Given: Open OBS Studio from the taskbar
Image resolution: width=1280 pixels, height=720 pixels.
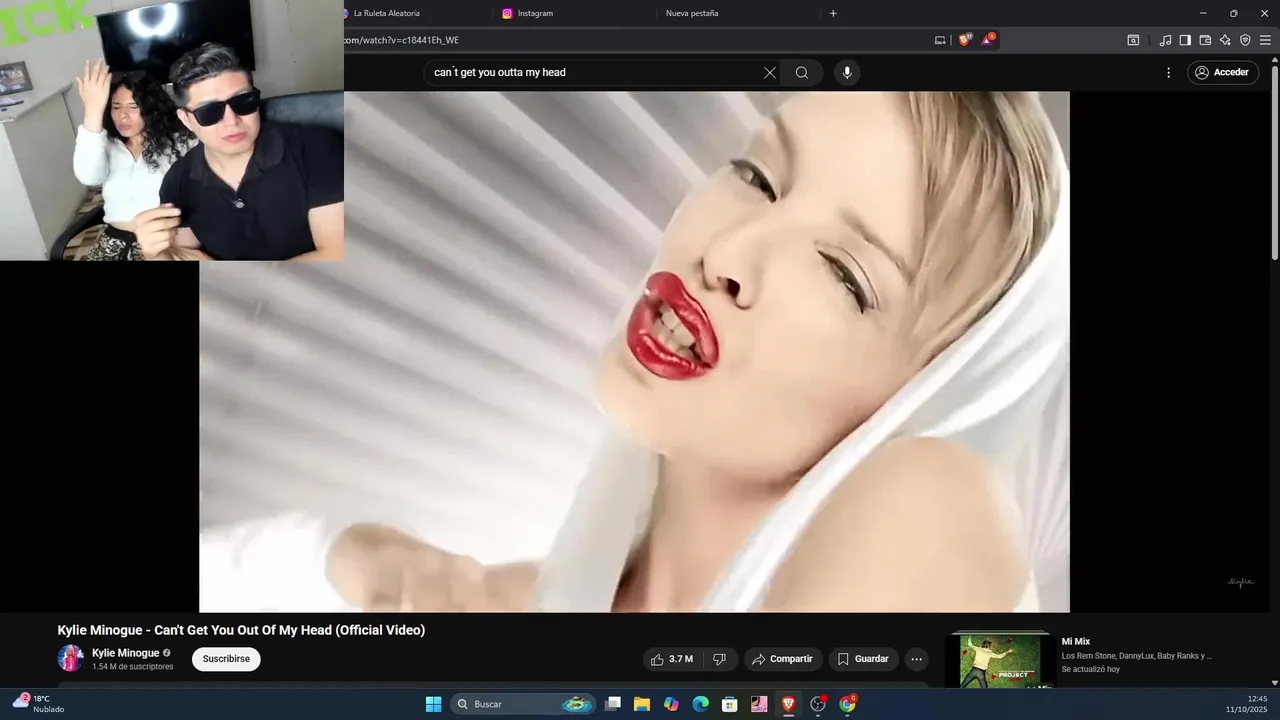Looking at the screenshot, I should click(x=818, y=704).
